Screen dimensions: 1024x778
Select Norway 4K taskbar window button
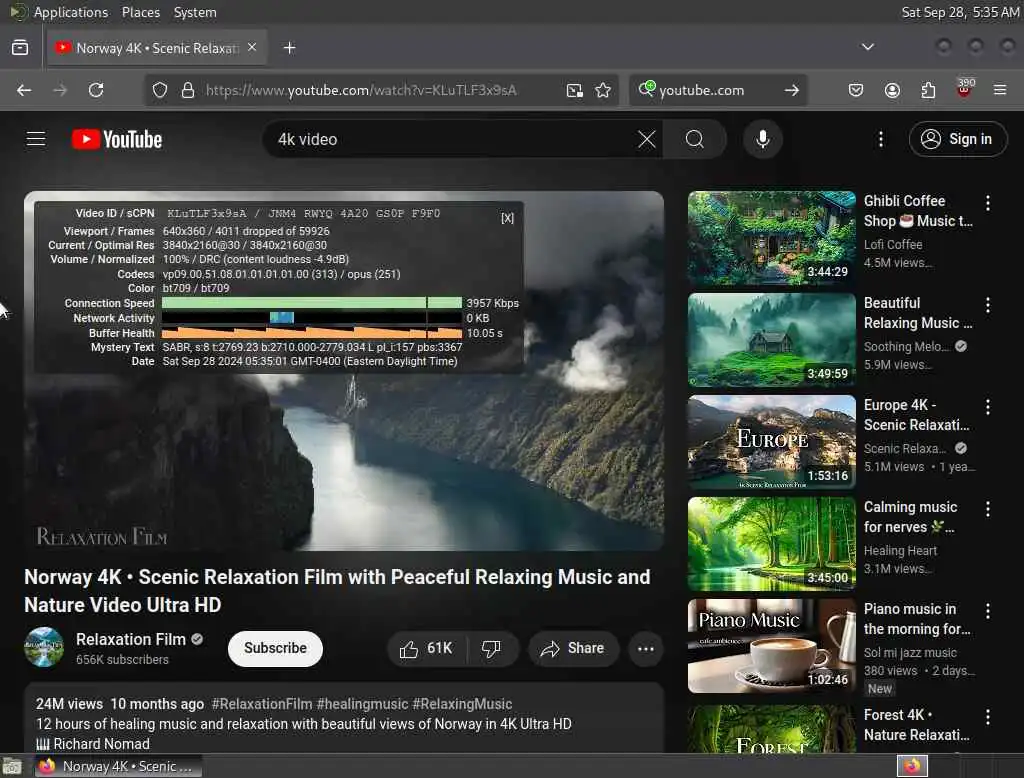pos(118,766)
